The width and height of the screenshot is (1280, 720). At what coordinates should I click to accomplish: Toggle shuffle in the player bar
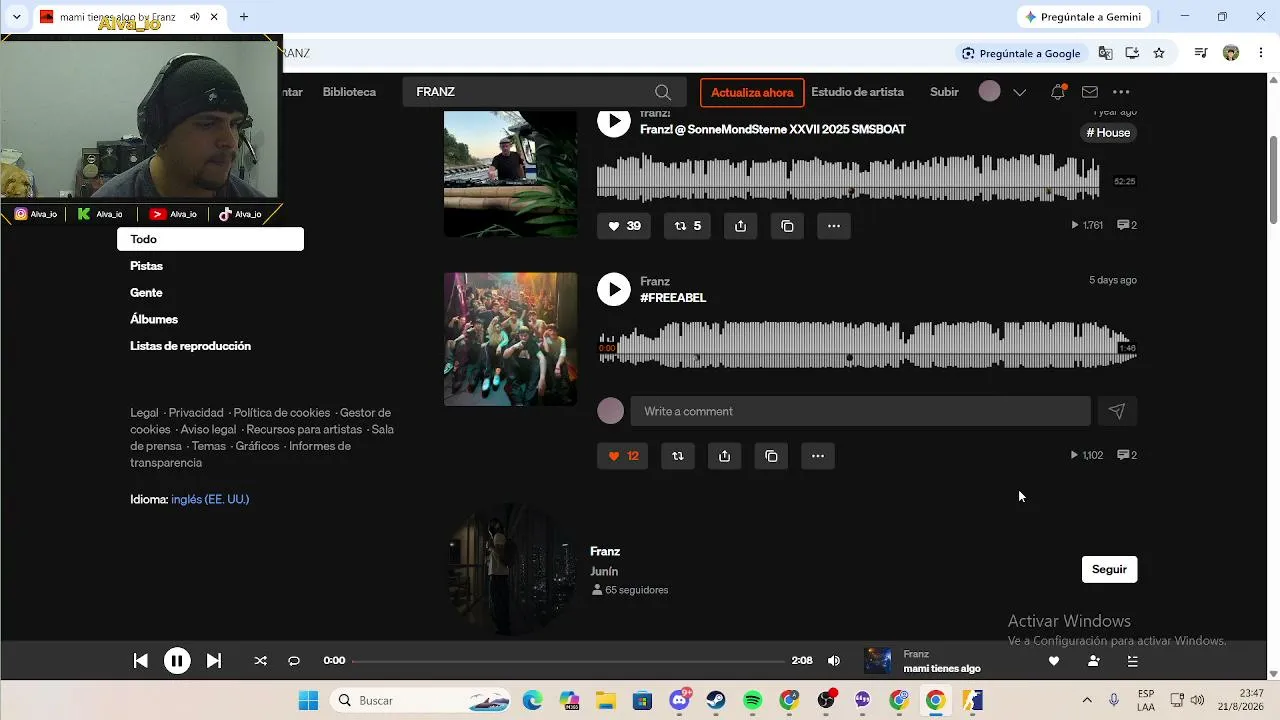coord(261,661)
